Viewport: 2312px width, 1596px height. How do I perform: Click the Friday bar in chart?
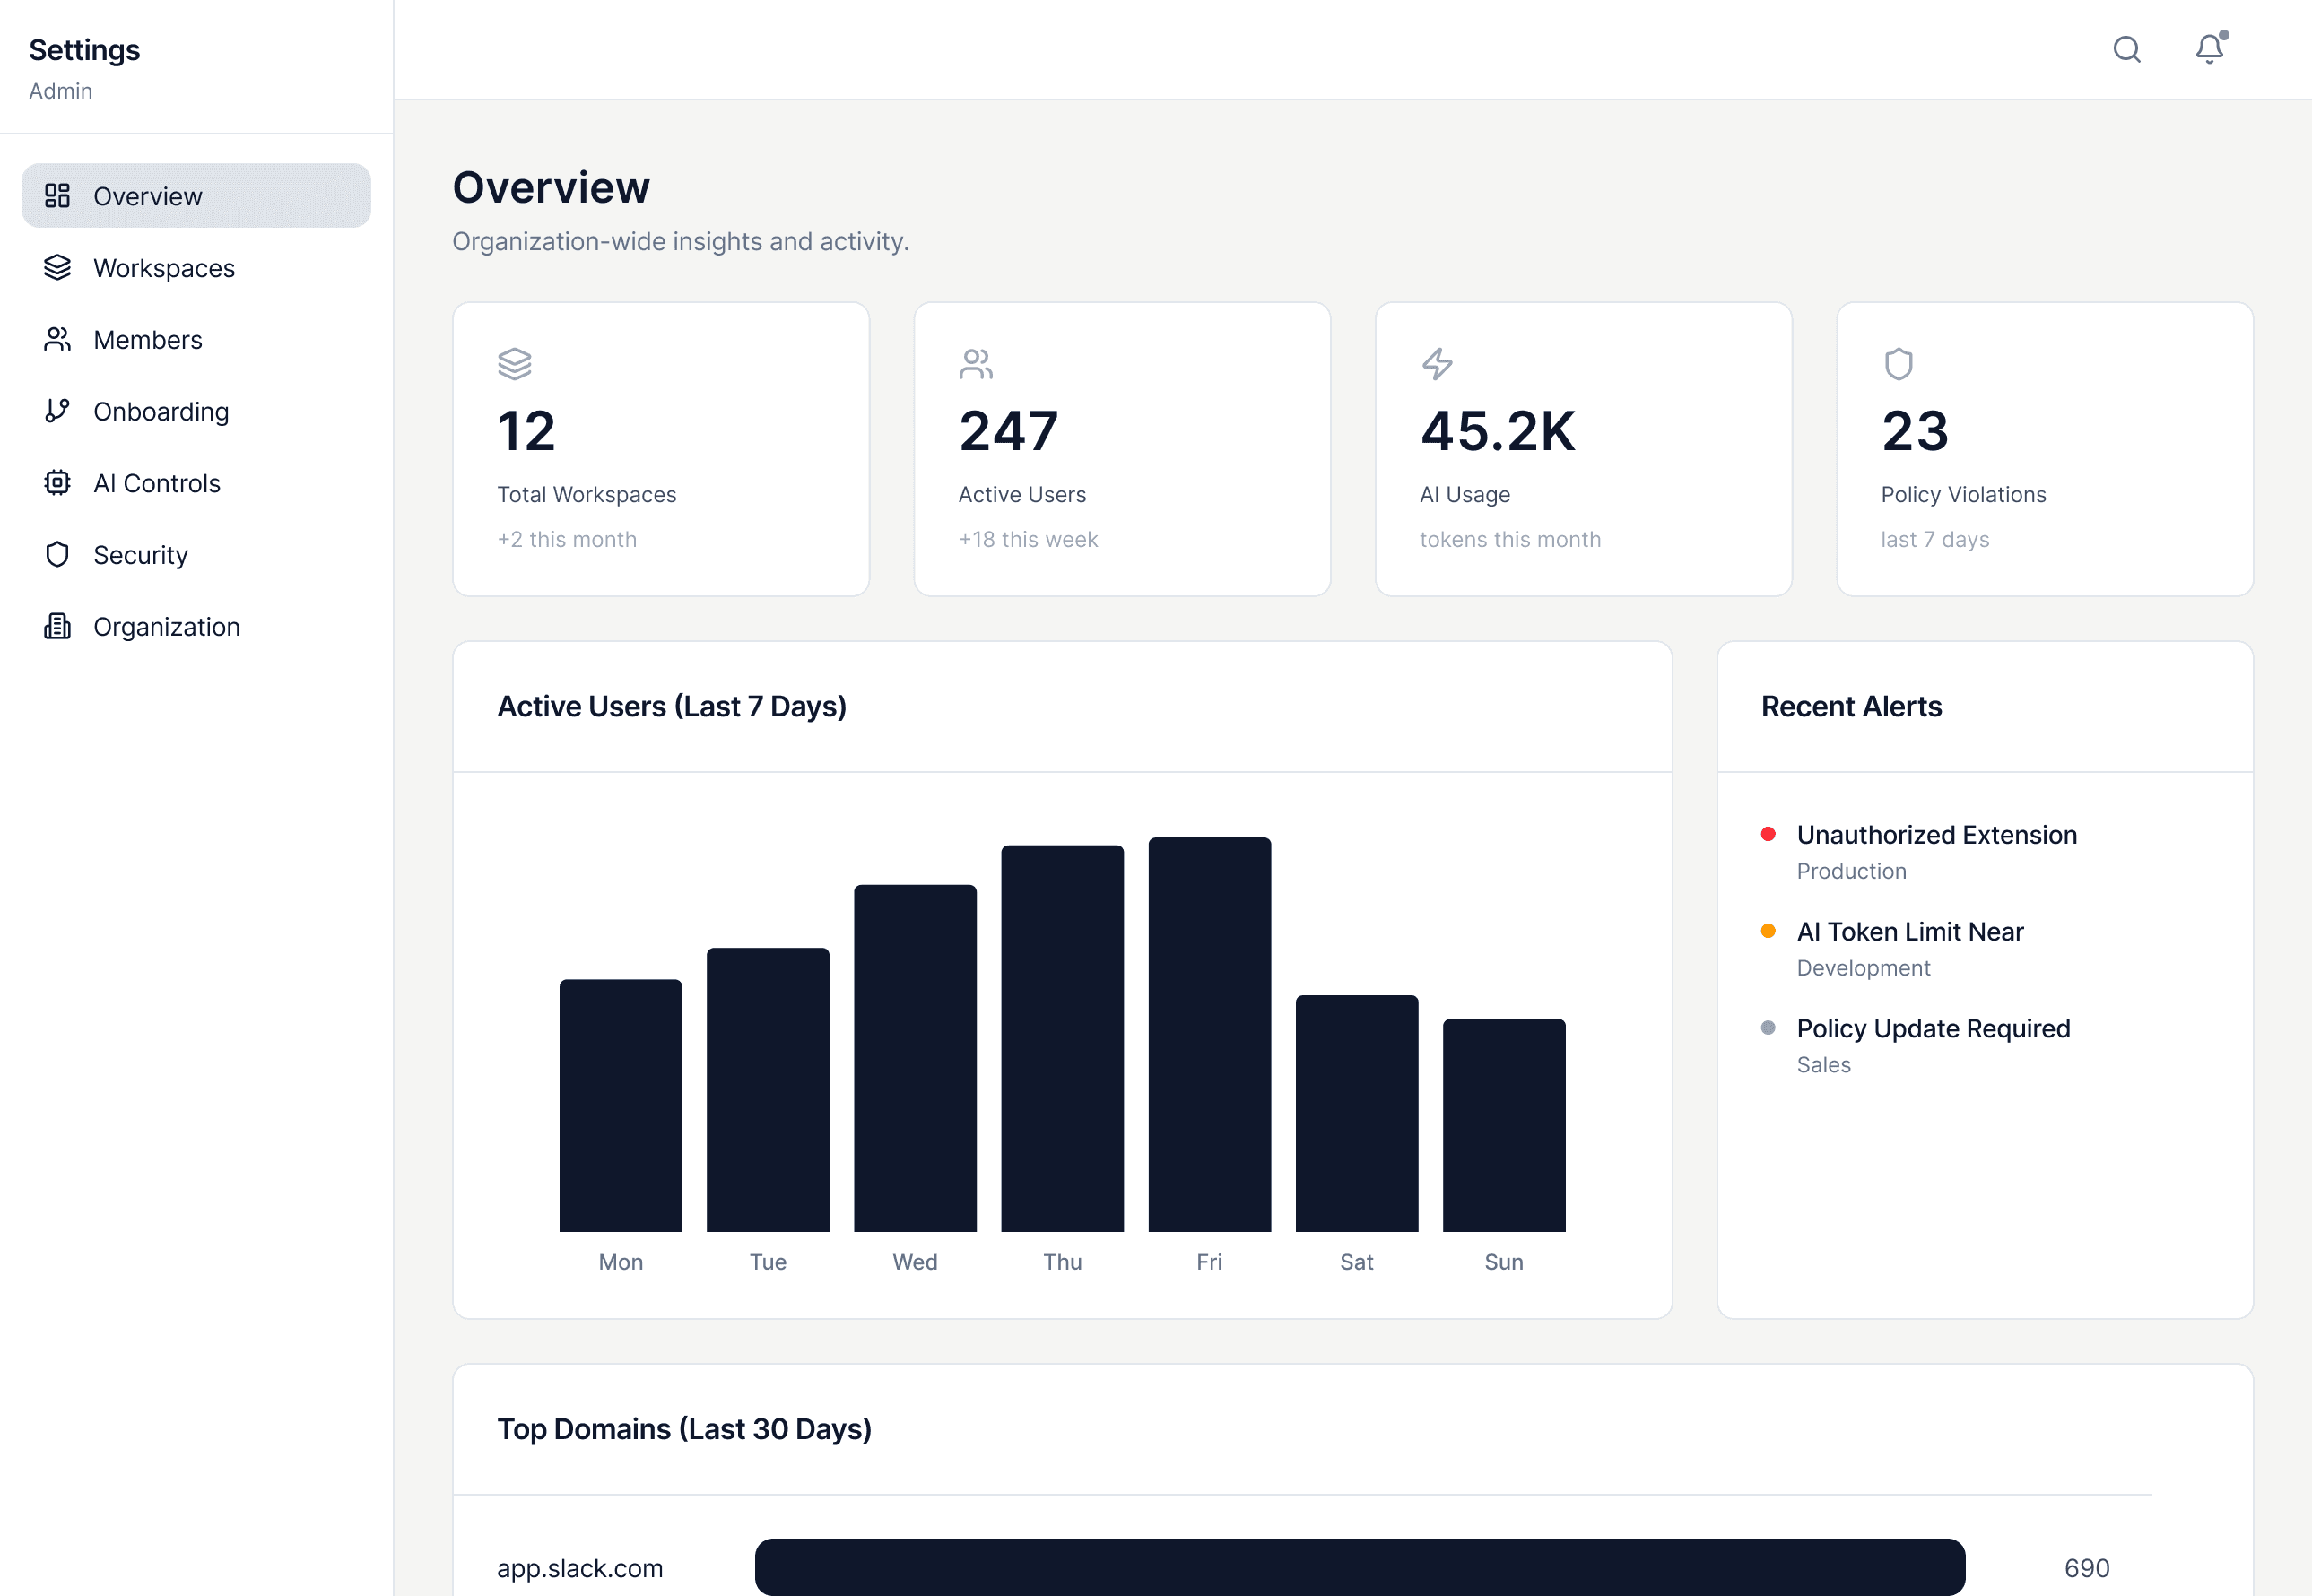coord(1209,1034)
